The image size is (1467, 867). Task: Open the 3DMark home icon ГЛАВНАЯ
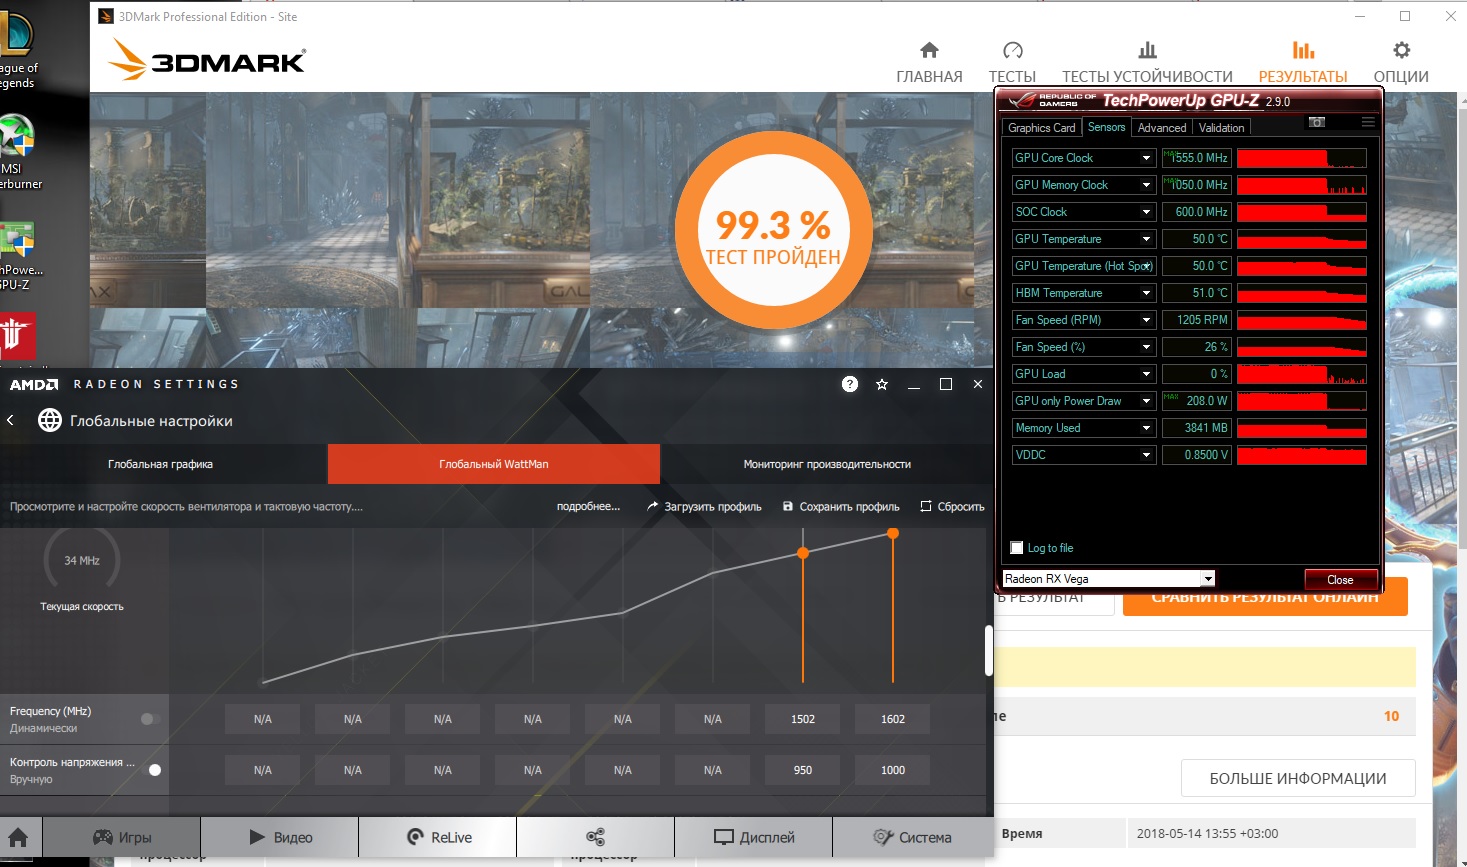coord(929,50)
